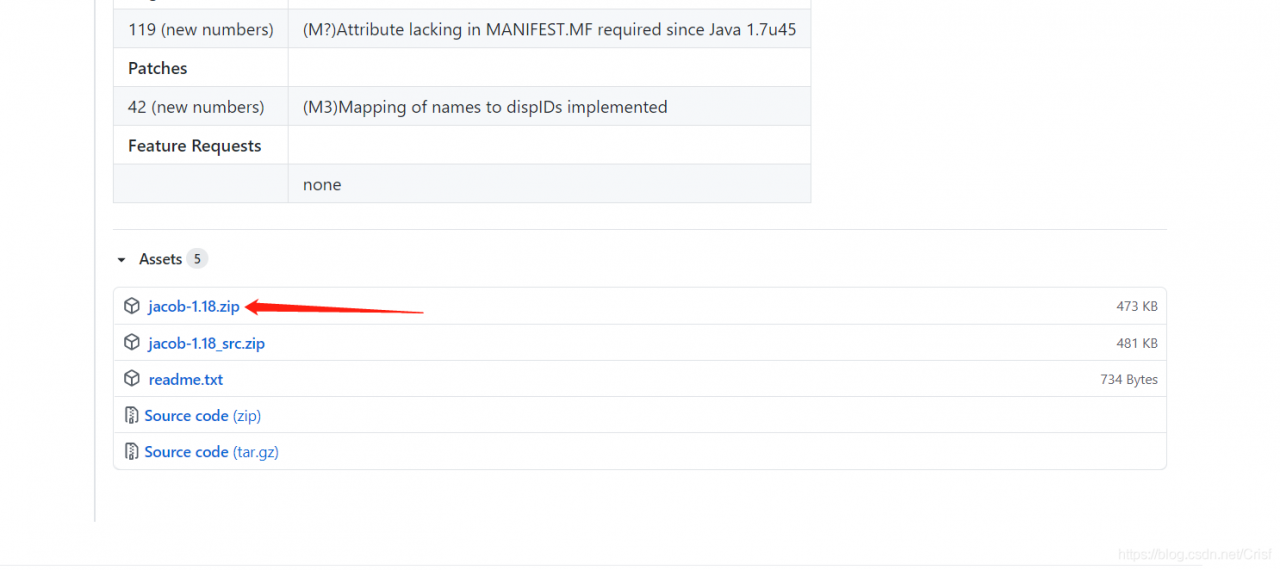Click package icon beside readme.txt
The width and height of the screenshot is (1280, 570).
click(x=131, y=379)
